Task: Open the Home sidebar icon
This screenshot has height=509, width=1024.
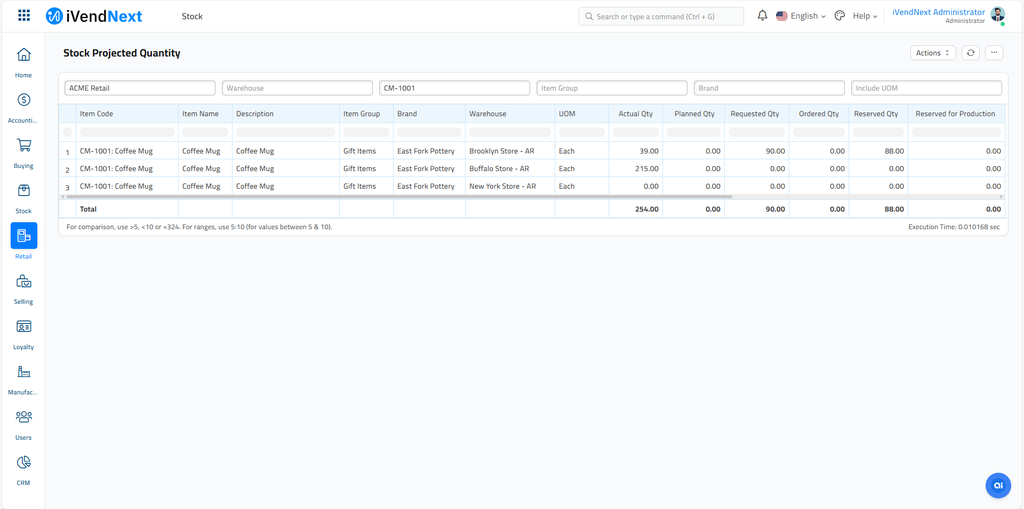Action: pyautogui.click(x=23, y=55)
